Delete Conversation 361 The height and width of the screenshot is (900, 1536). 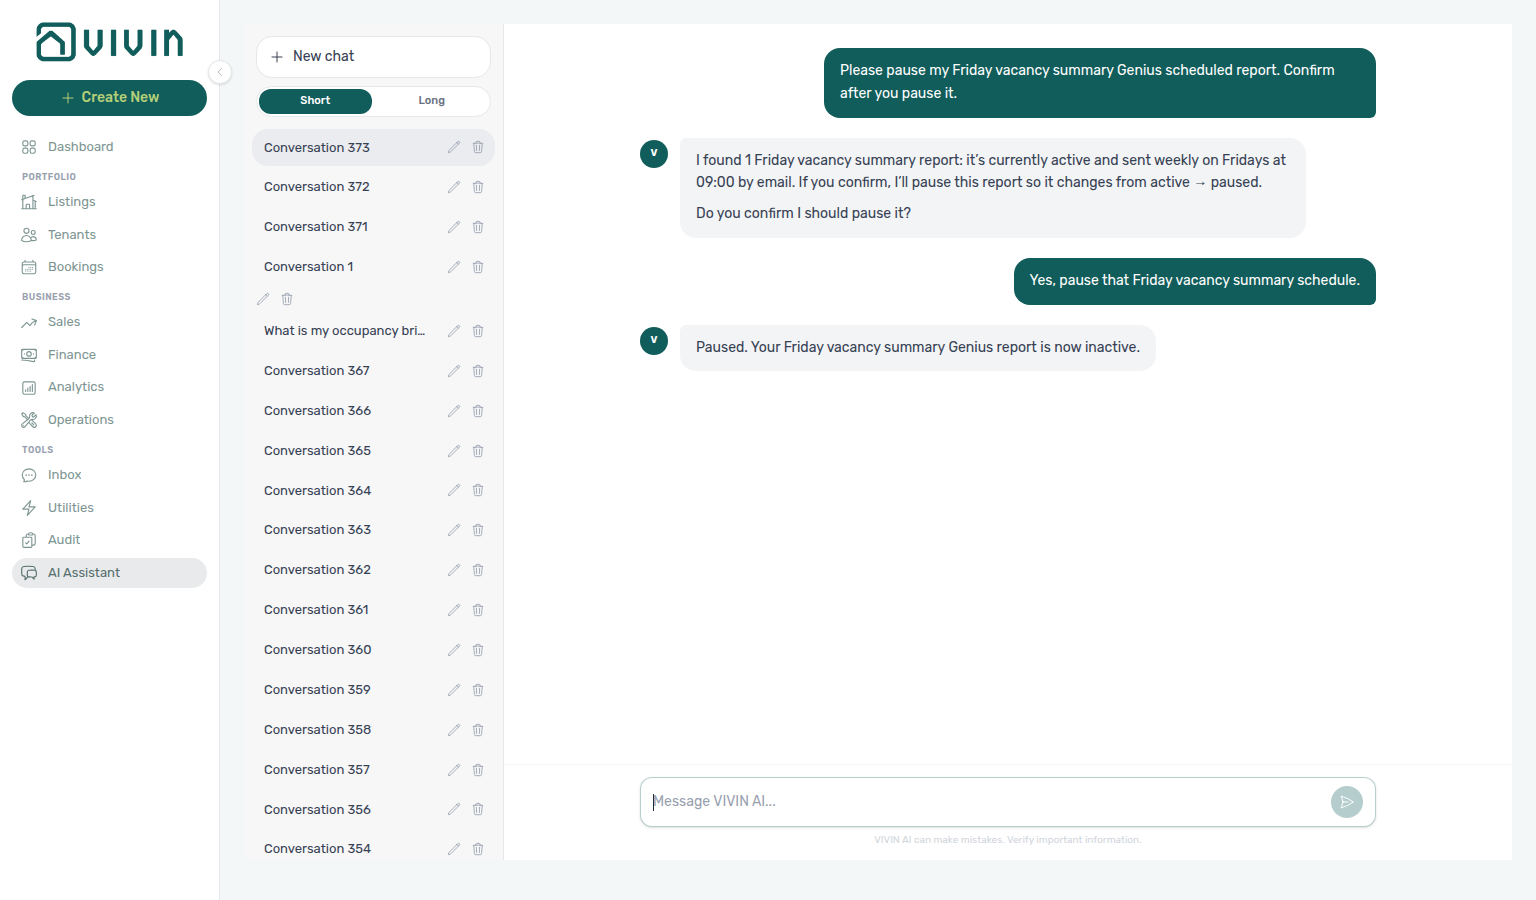[478, 610]
